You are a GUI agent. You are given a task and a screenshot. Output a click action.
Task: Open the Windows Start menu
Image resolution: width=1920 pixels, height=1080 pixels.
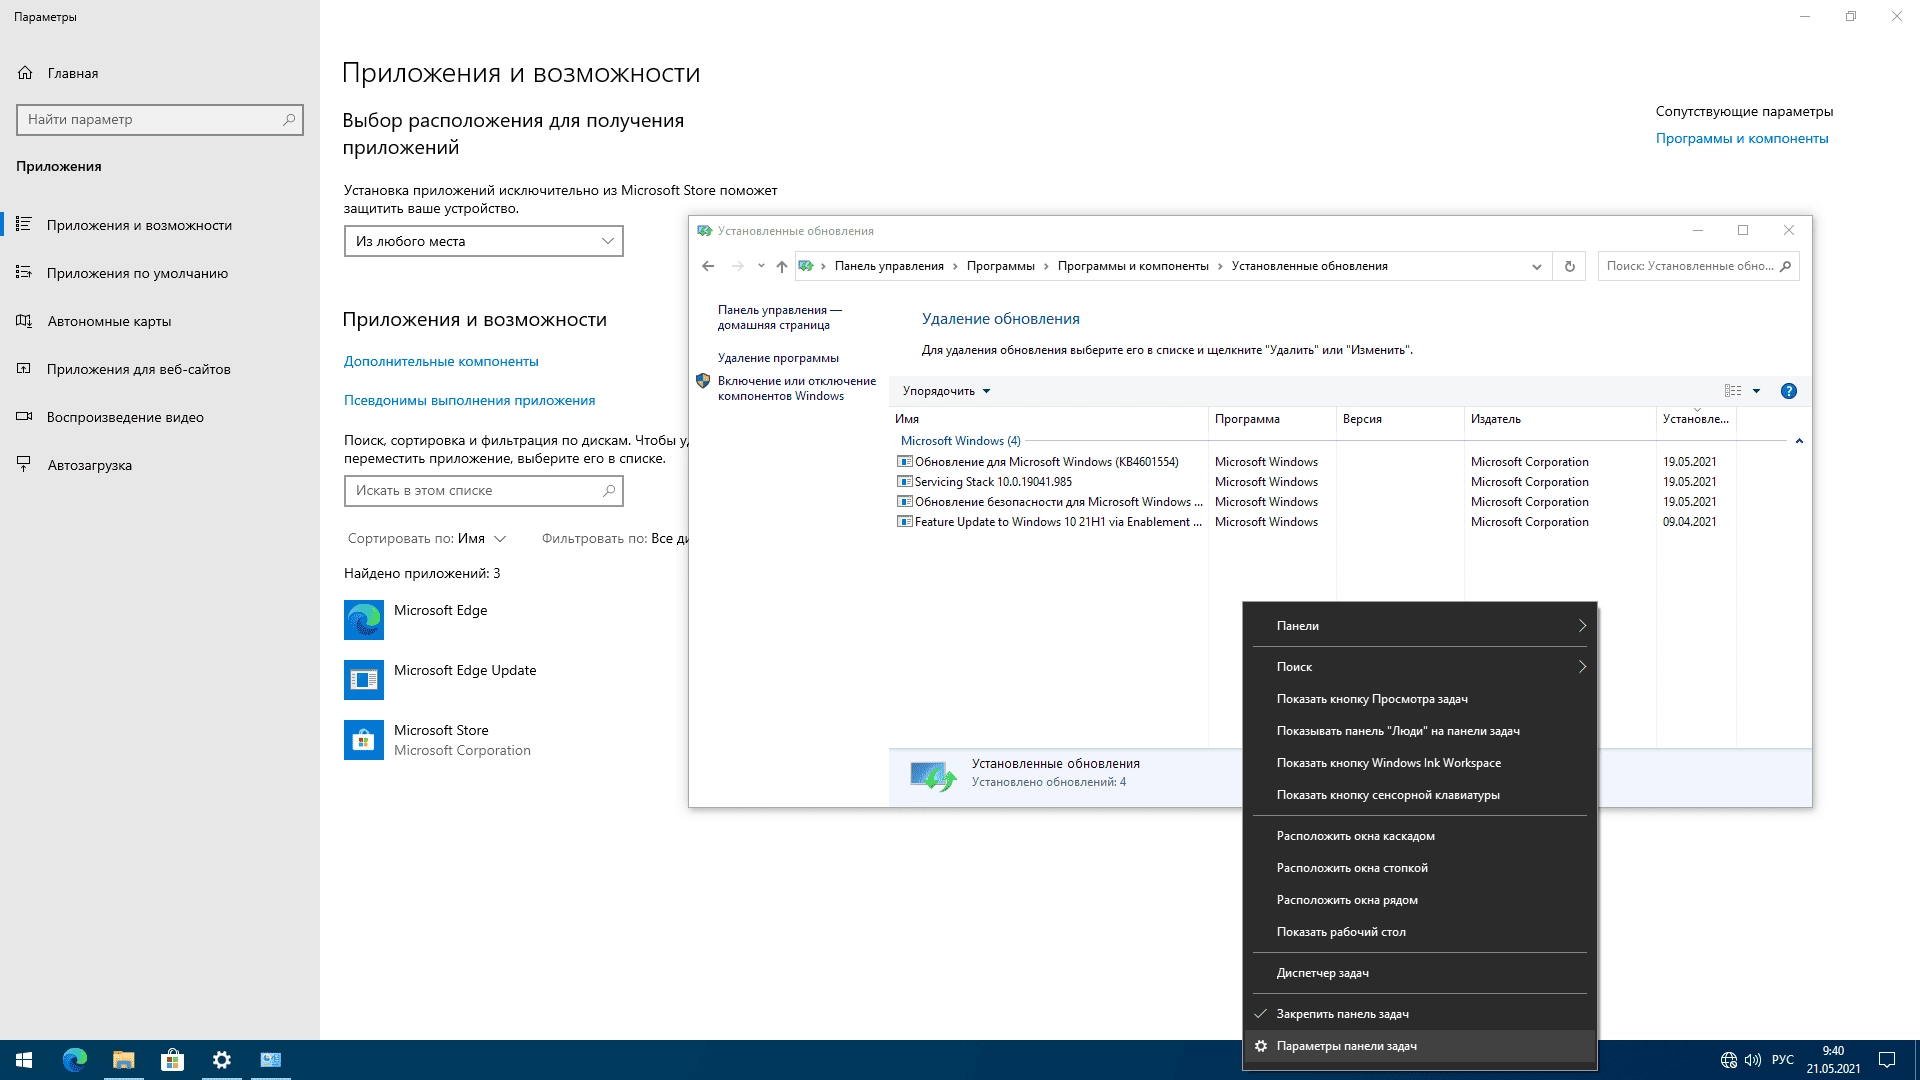24,1060
